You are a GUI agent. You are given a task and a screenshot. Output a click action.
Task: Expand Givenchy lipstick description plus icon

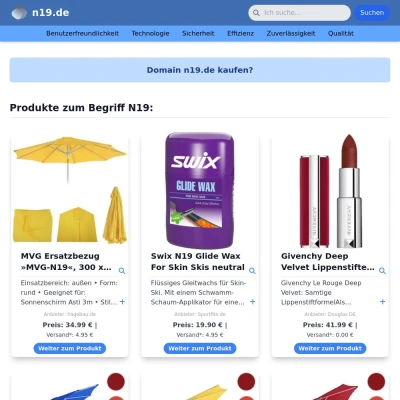(x=383, y=302)
